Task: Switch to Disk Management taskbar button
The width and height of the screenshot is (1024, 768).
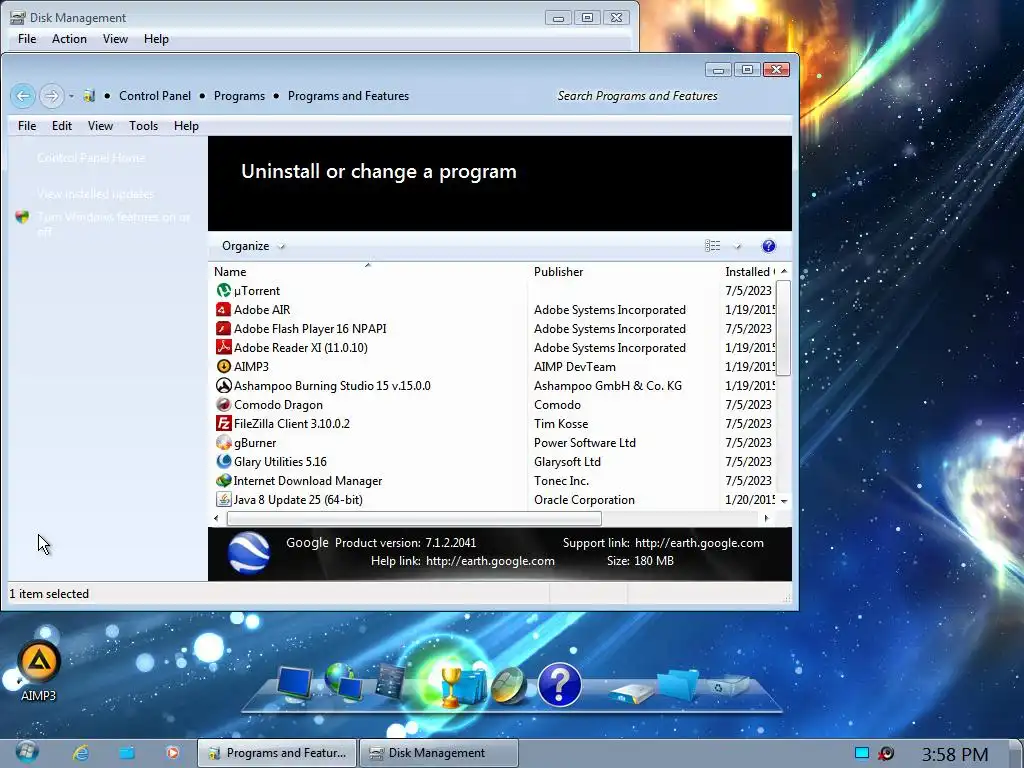Action: [x=439, y=753]
